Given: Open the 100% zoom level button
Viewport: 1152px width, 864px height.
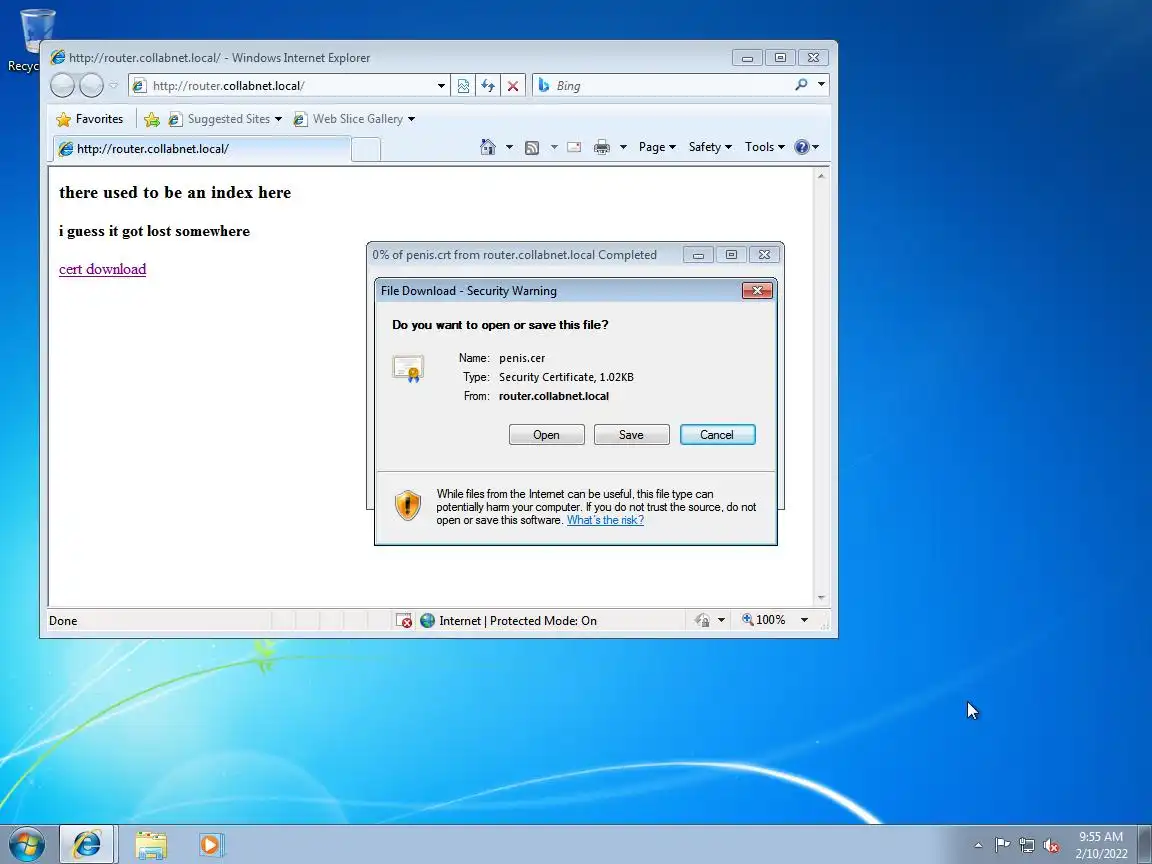Looking at the screenshot, I should (x=763, y=620).
